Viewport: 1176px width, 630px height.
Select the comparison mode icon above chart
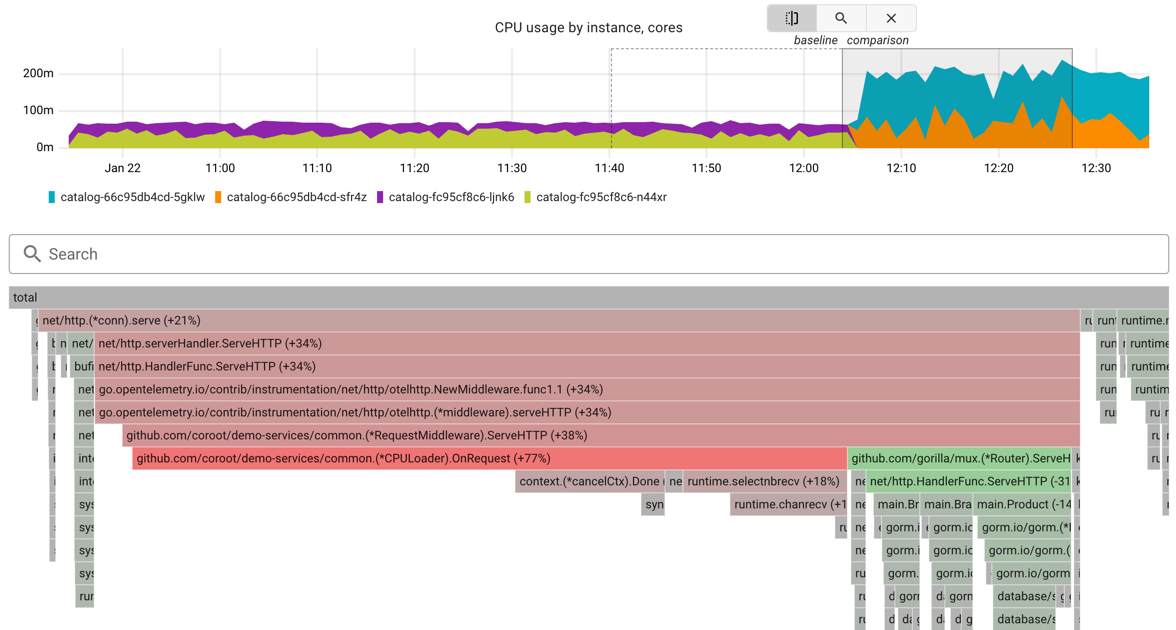[791, 18]
